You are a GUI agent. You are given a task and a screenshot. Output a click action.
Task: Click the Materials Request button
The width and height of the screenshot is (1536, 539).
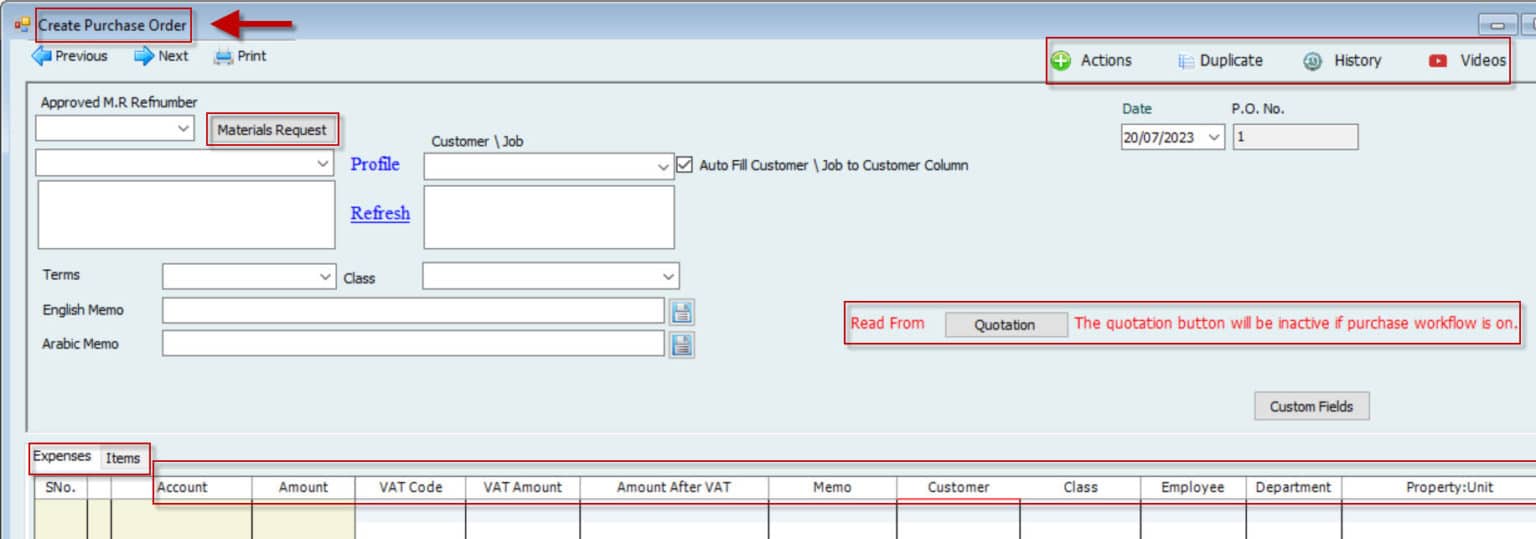pos(272,130)
